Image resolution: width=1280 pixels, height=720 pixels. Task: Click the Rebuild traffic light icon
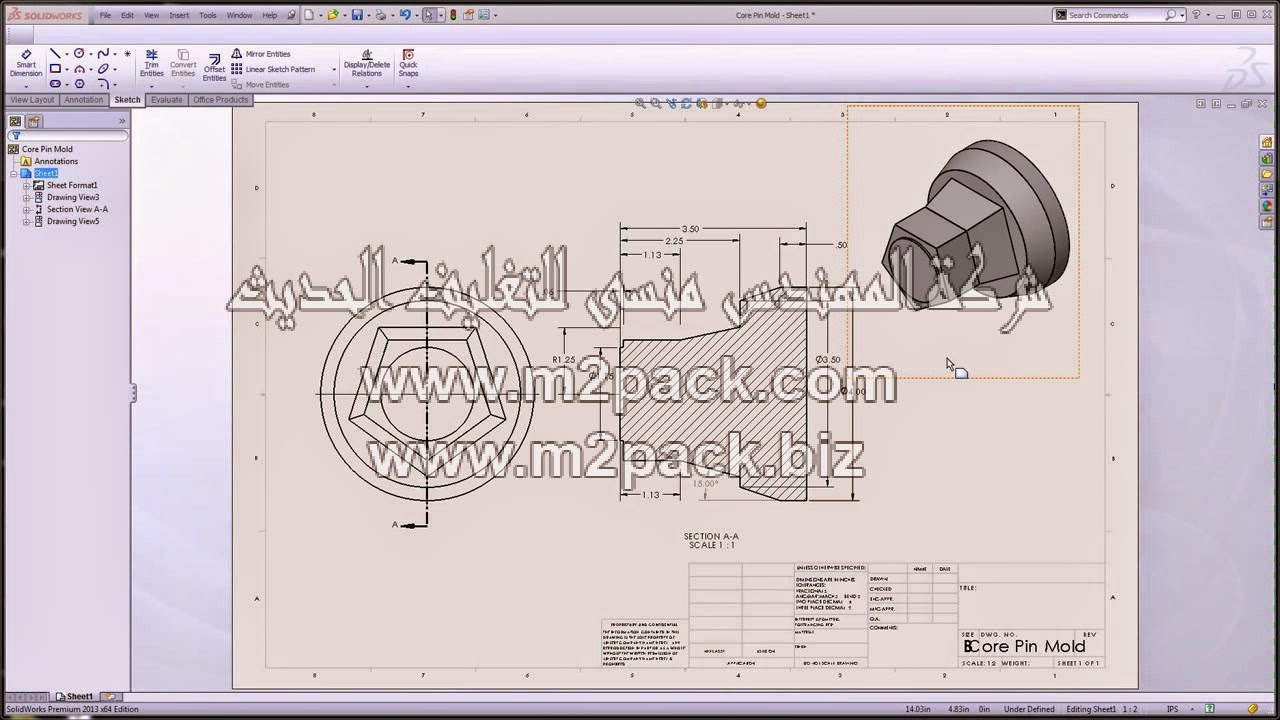(x=453, y=15)
